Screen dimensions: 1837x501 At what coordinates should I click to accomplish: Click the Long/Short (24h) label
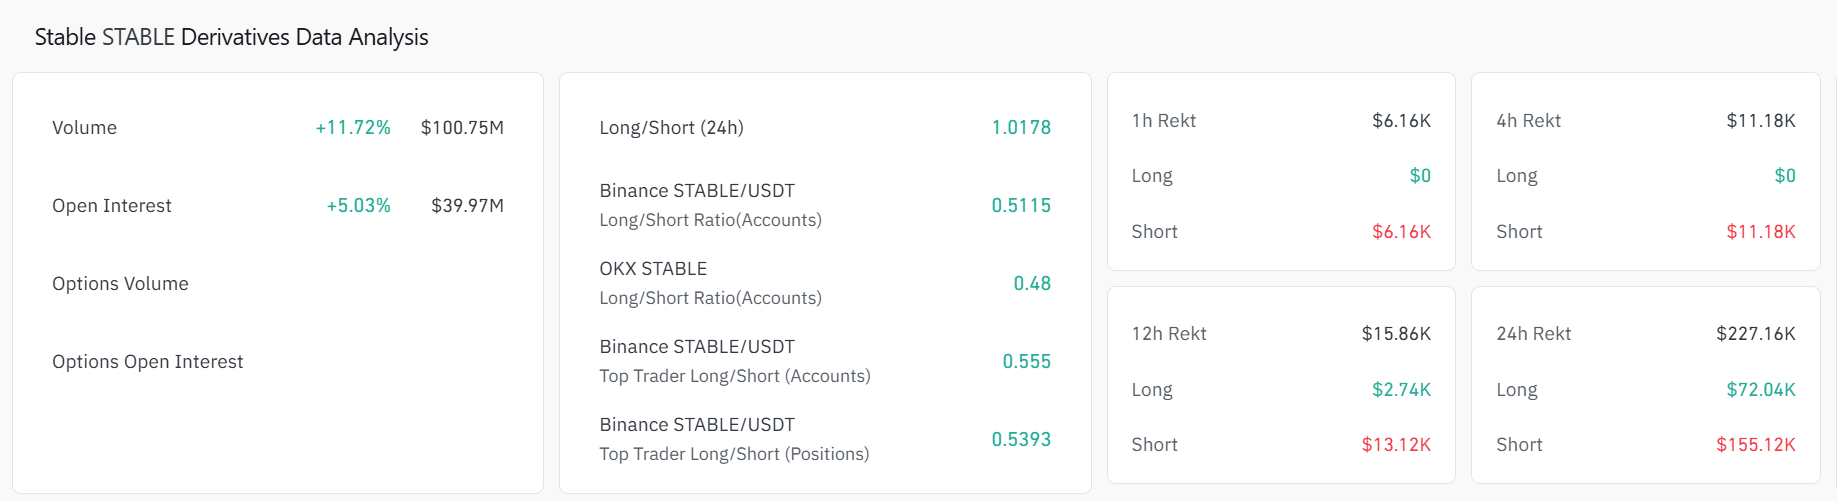tap(671, 128)
